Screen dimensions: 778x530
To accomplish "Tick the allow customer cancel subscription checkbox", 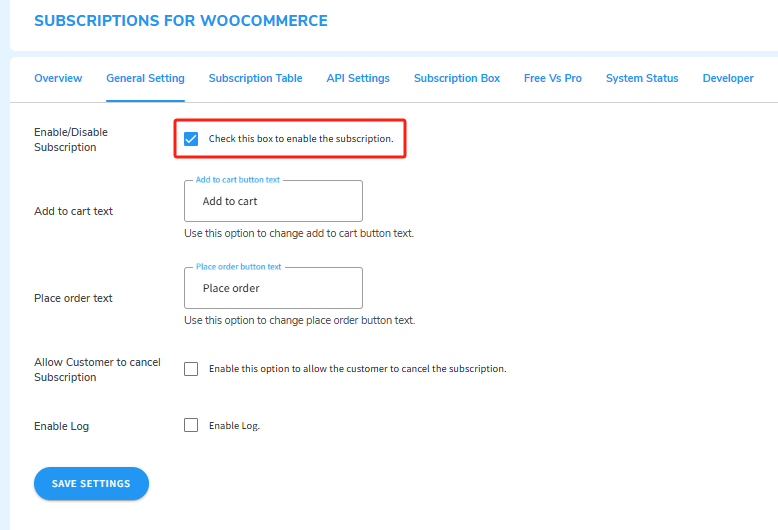I will 191,369.
